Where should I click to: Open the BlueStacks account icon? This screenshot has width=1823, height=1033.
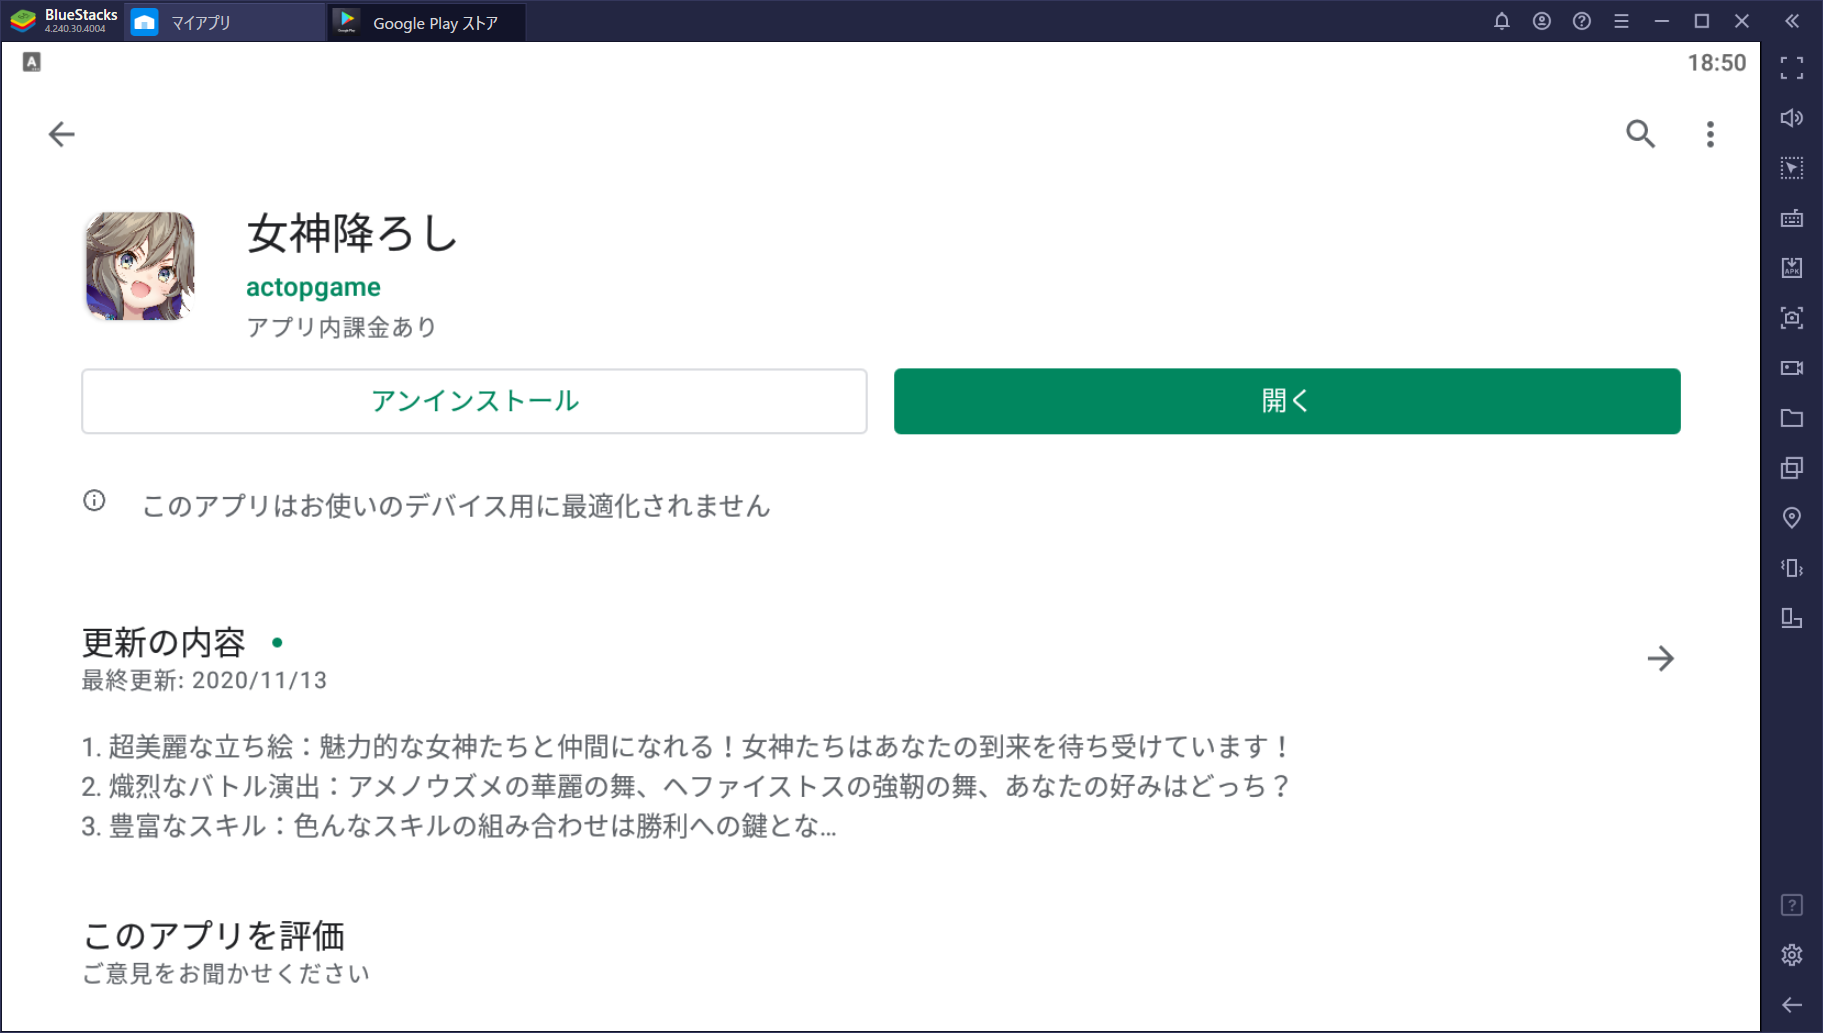[x=1541, y=21]
